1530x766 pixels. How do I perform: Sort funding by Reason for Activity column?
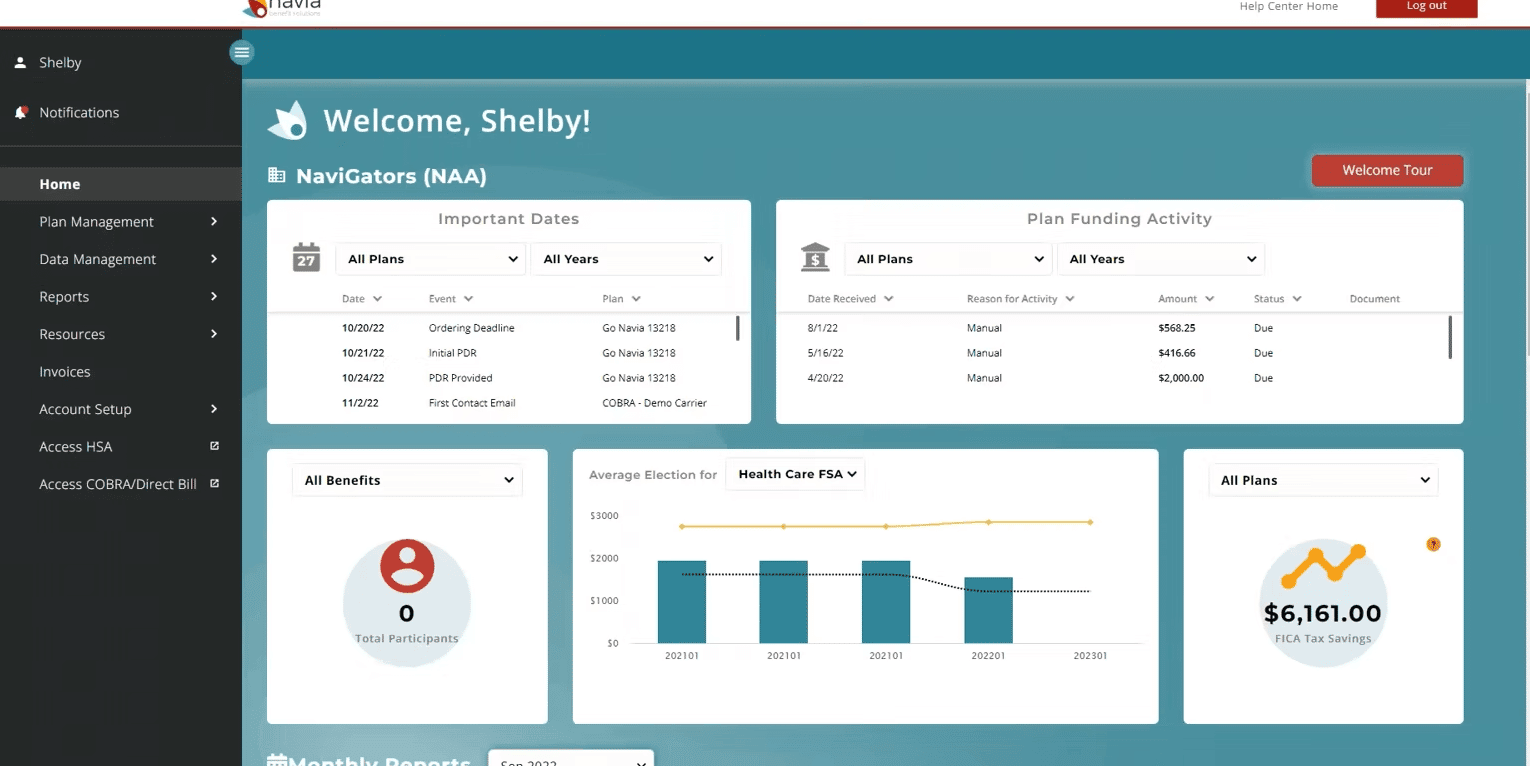click(1020, 298)
